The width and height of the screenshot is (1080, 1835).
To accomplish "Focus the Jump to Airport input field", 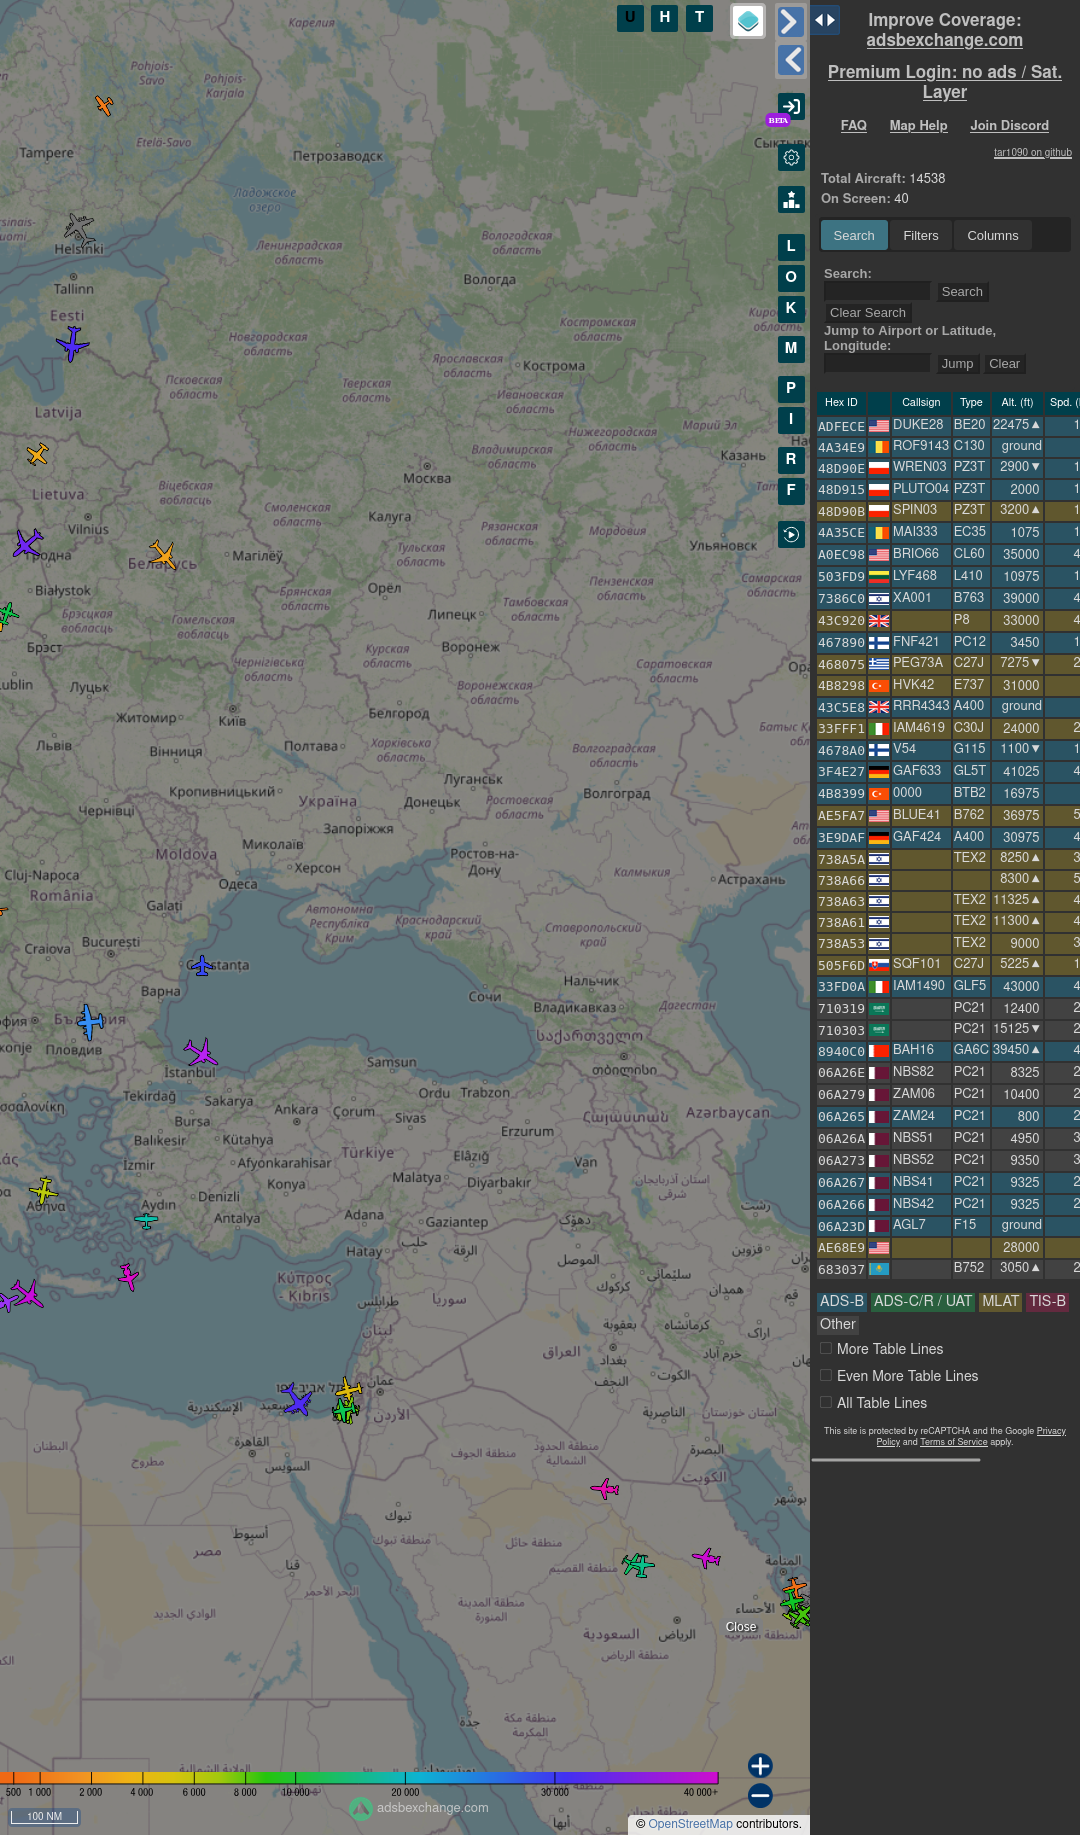I will click(x=877, y=363).
